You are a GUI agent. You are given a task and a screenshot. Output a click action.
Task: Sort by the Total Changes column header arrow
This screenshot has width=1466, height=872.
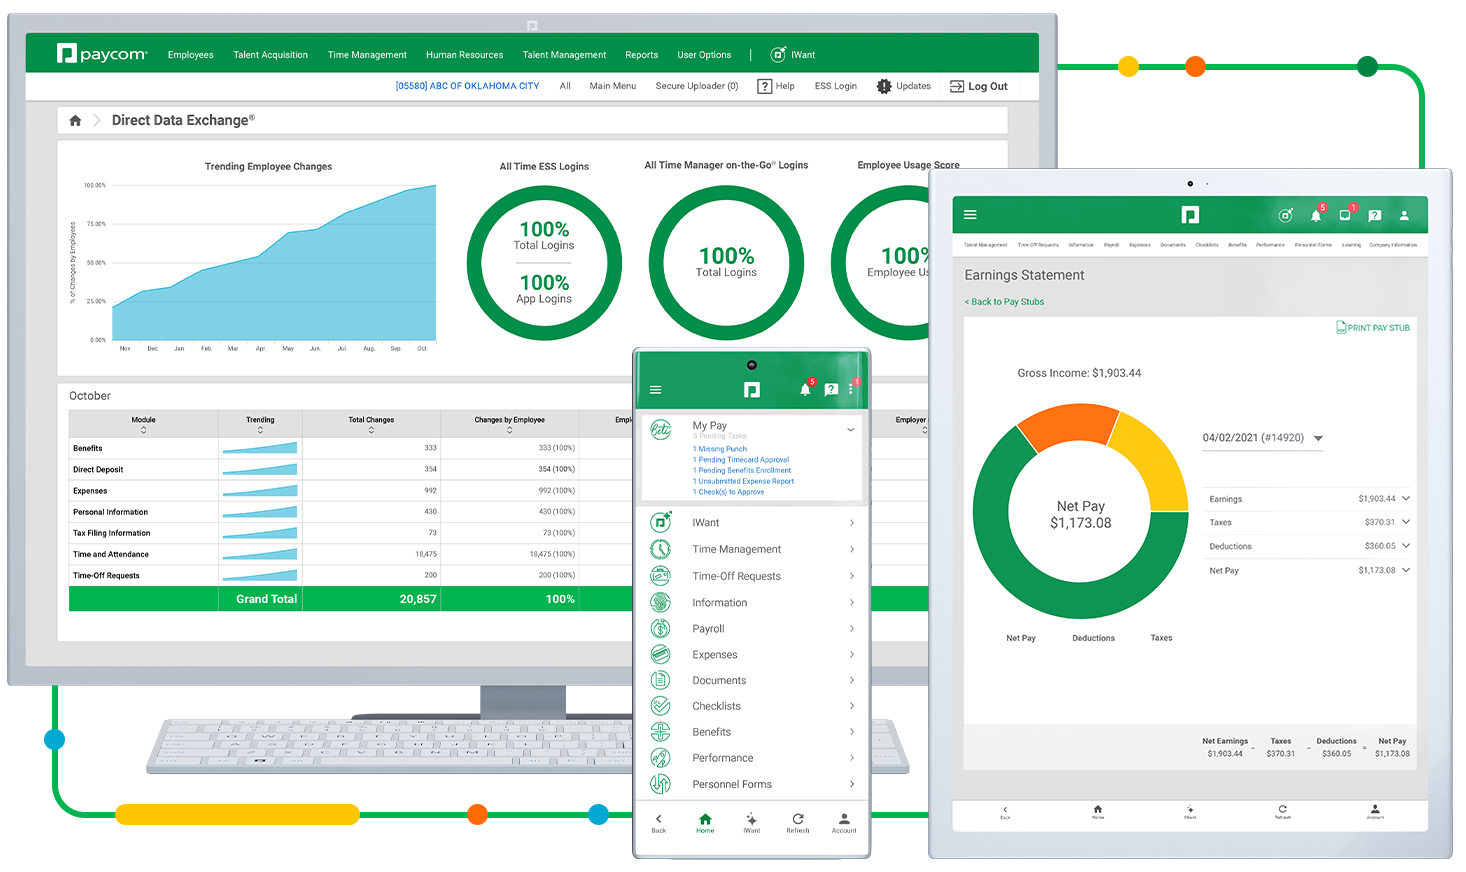[371, 430]
